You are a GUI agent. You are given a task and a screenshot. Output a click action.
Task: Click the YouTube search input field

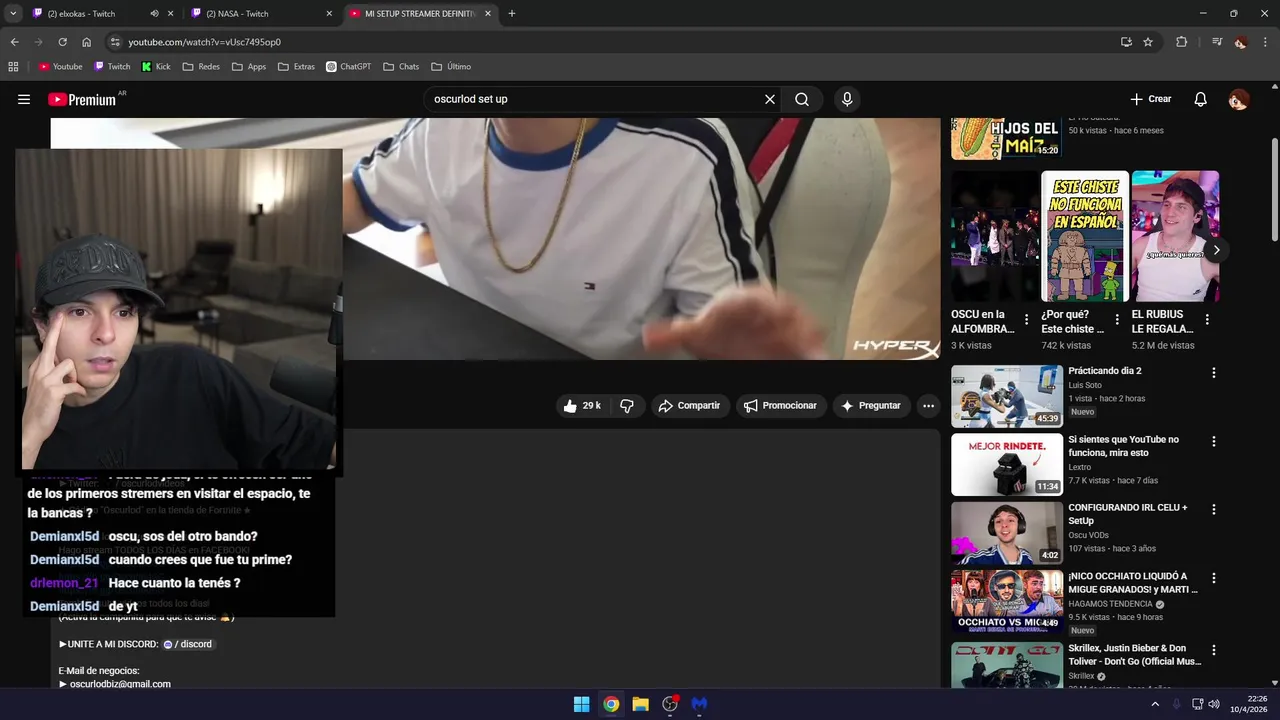click(594, 99)
